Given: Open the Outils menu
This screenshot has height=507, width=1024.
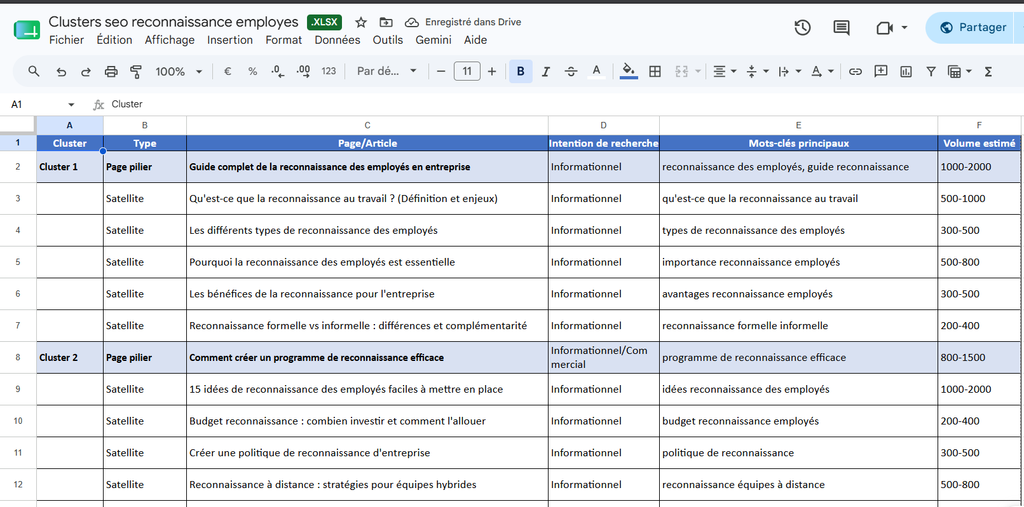Looking at the screenshot, I should 388,40.
